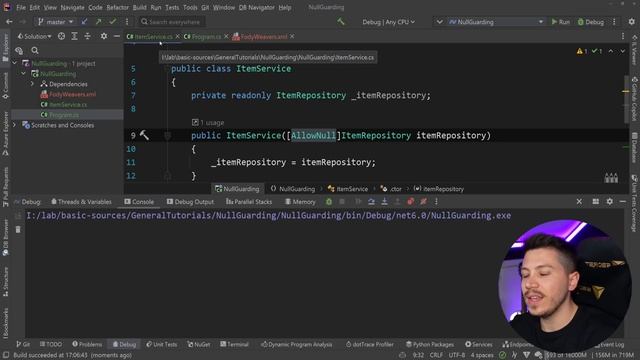
Task: Open debug panel gear settings
Action: click(609, 201)
